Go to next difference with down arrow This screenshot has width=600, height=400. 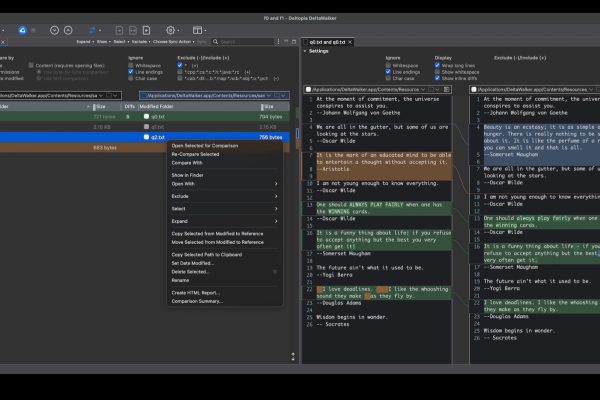(54, 30)
